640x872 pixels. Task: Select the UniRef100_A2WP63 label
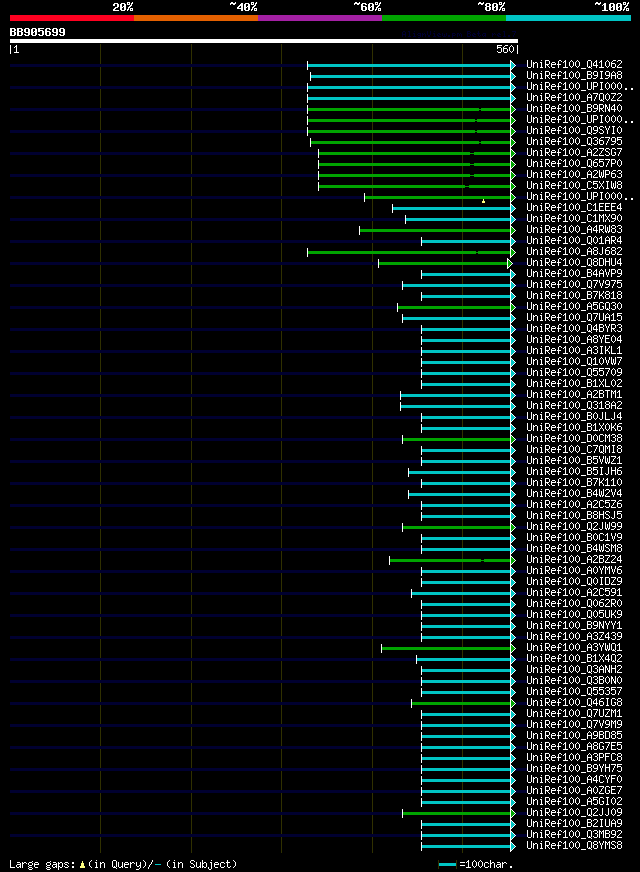pyautogui.click(x=574, y=175)
